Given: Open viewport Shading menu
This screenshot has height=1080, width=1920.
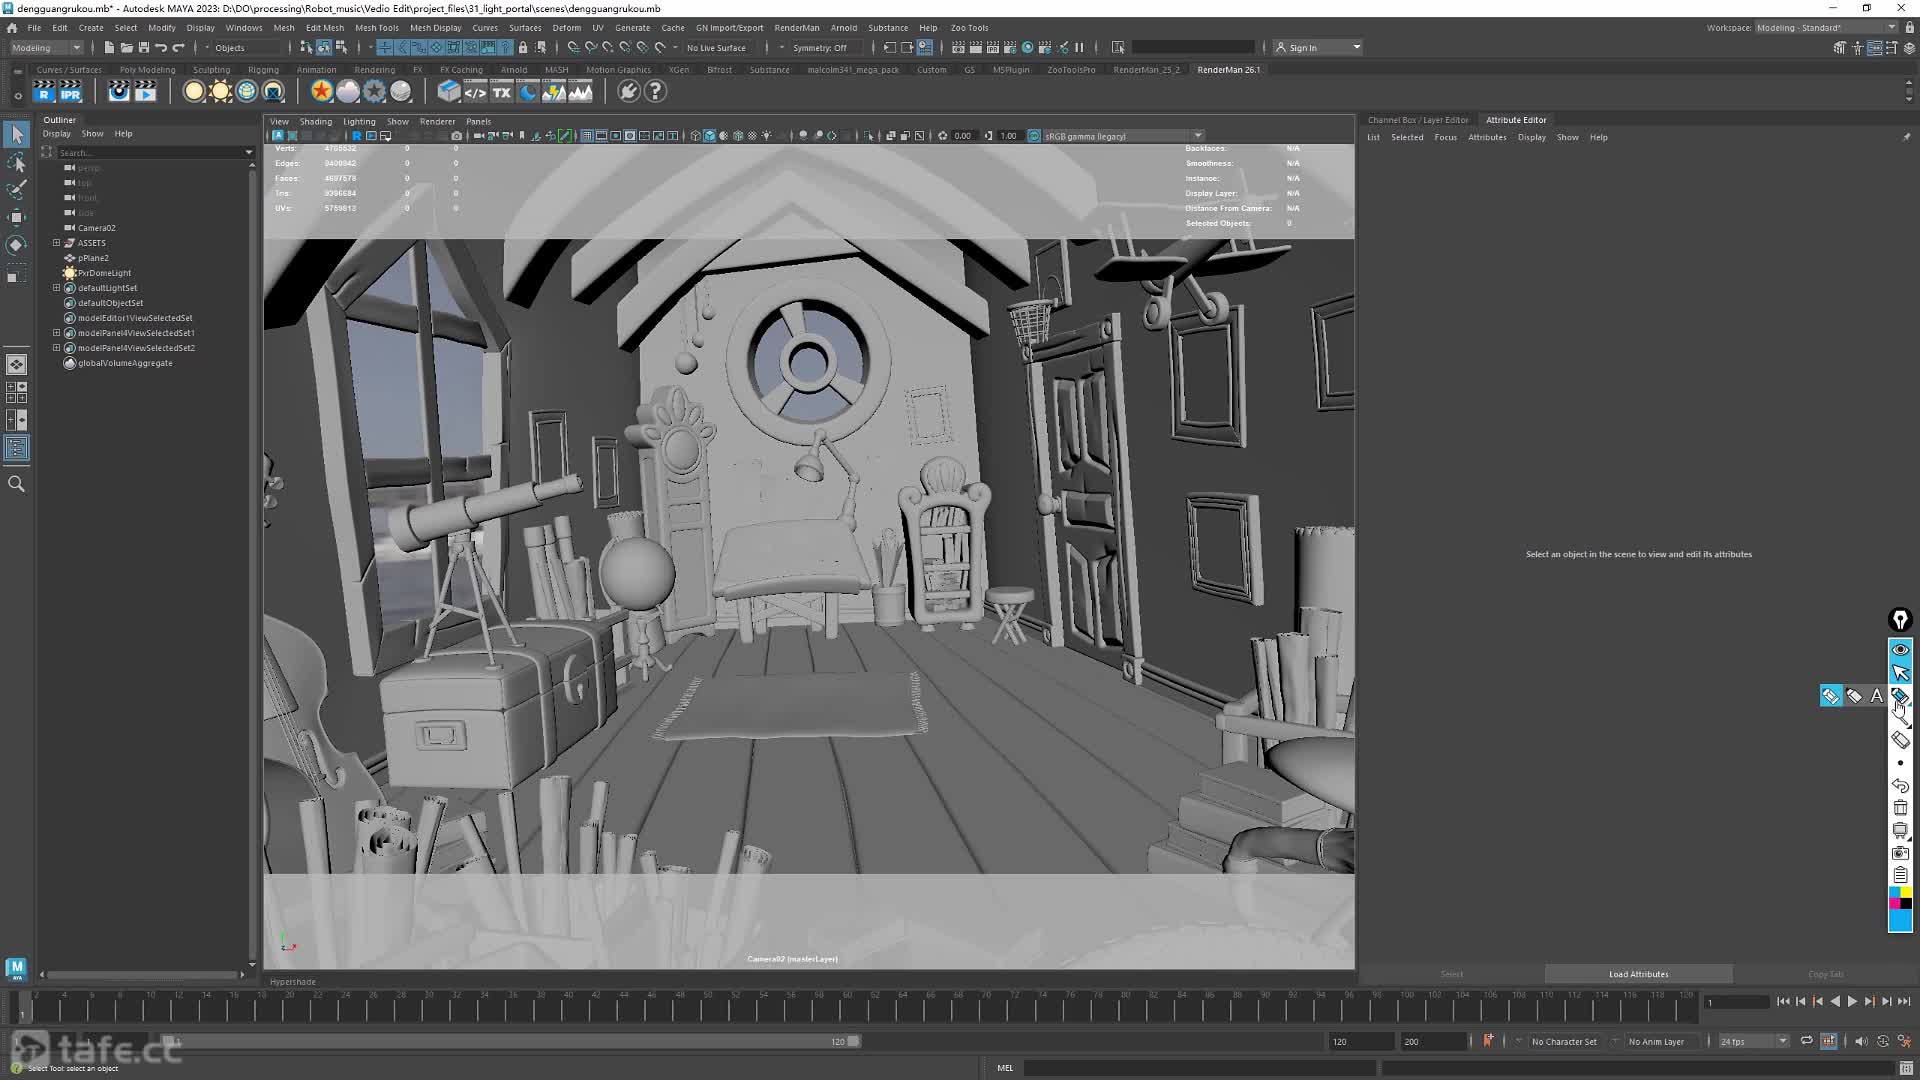Looking at the screenshot, I should click(315, 121).
